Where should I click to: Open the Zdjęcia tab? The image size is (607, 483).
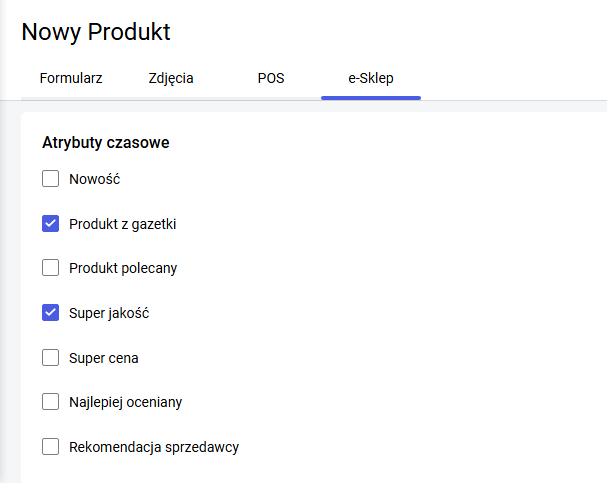(171, 78)
